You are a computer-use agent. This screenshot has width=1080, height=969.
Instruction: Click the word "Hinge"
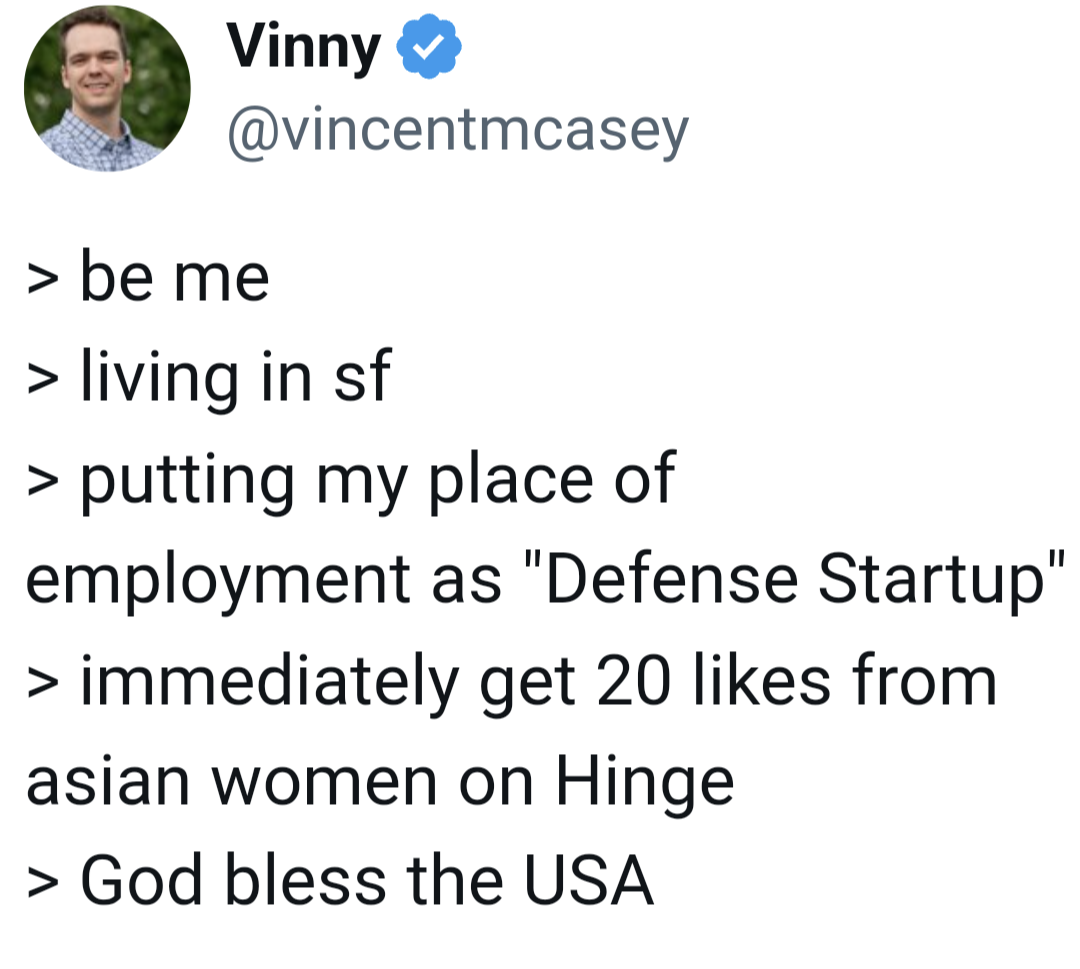(x=645, y=783)
